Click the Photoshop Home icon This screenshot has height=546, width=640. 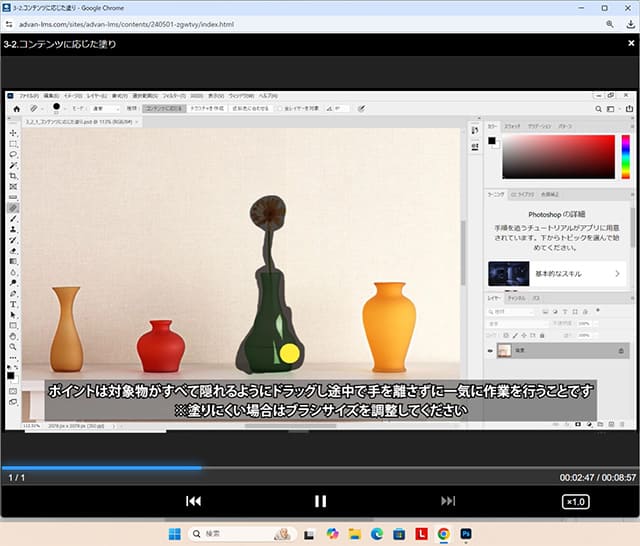click(x=17, y=109)
